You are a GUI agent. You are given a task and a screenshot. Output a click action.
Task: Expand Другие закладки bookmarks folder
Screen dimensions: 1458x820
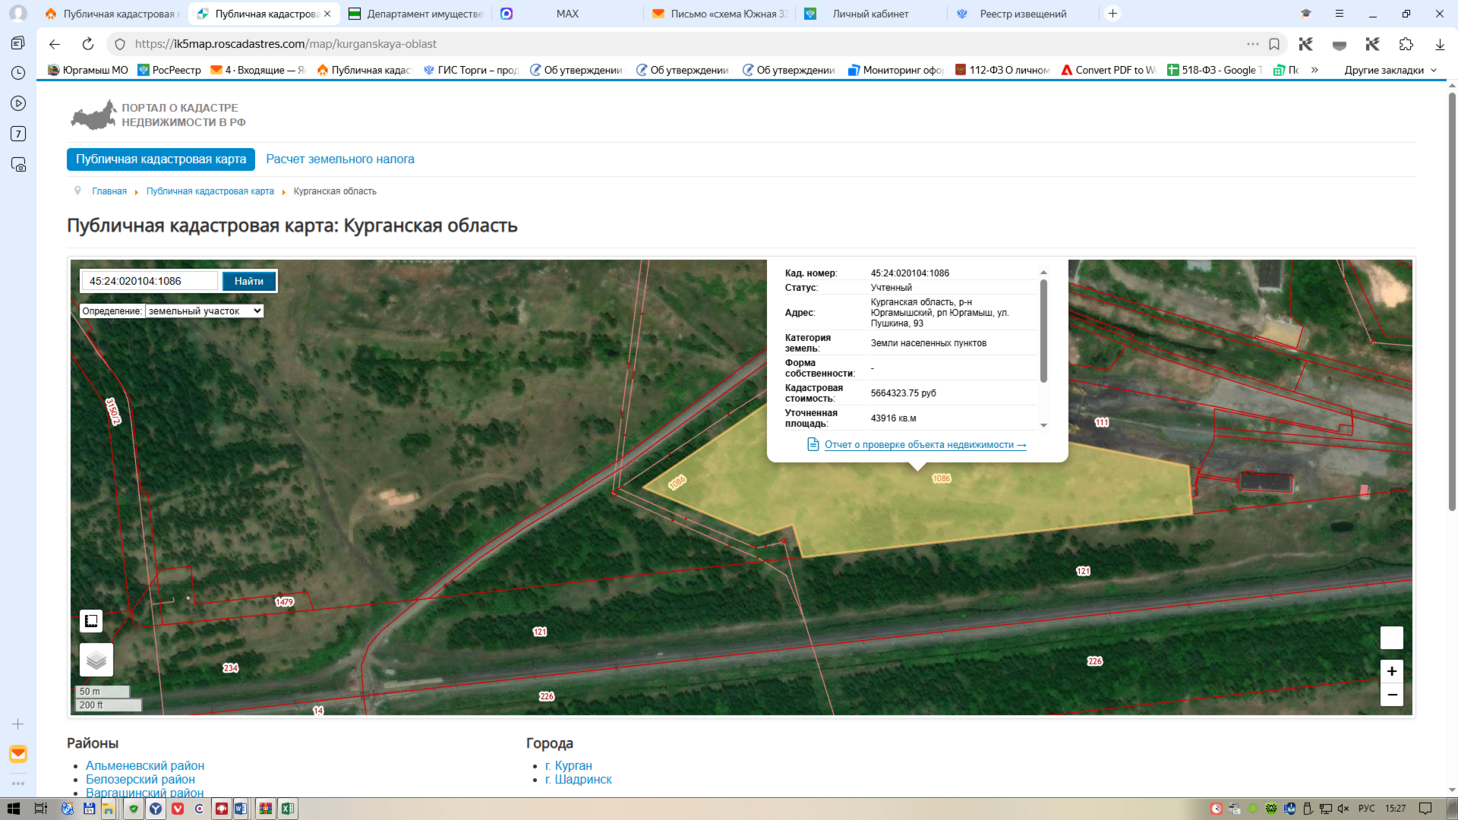(x=1390, y=70)
